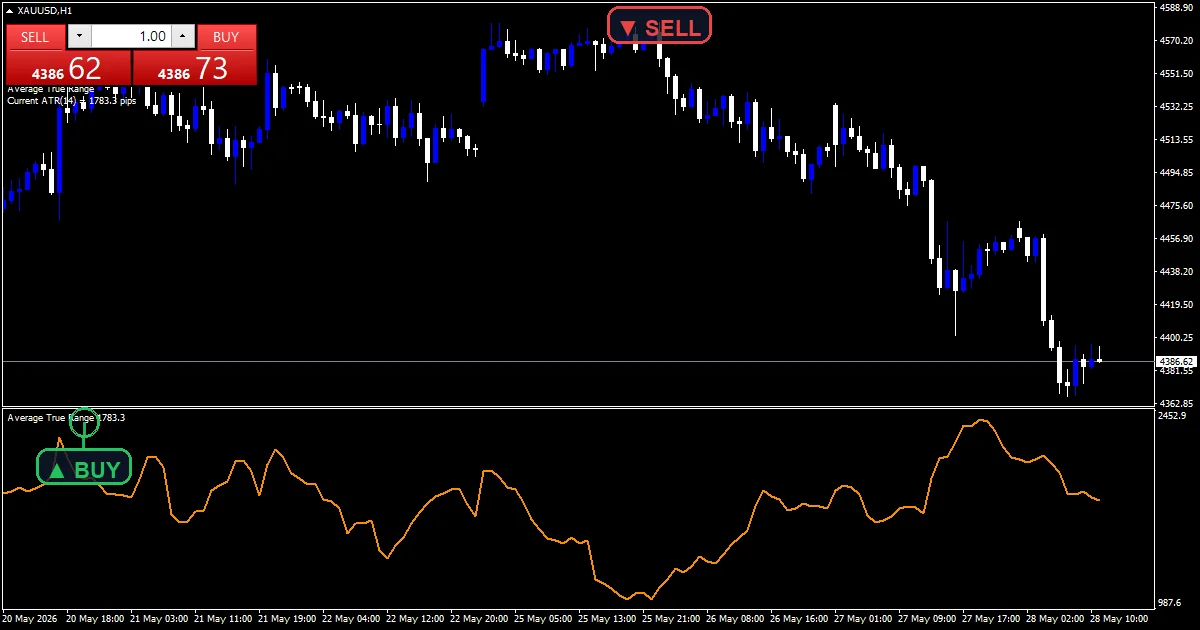The height and width of the screenshot is (630, 1200).
Task: Increase trade volume with the up arrow
Action: pos(183,37)
